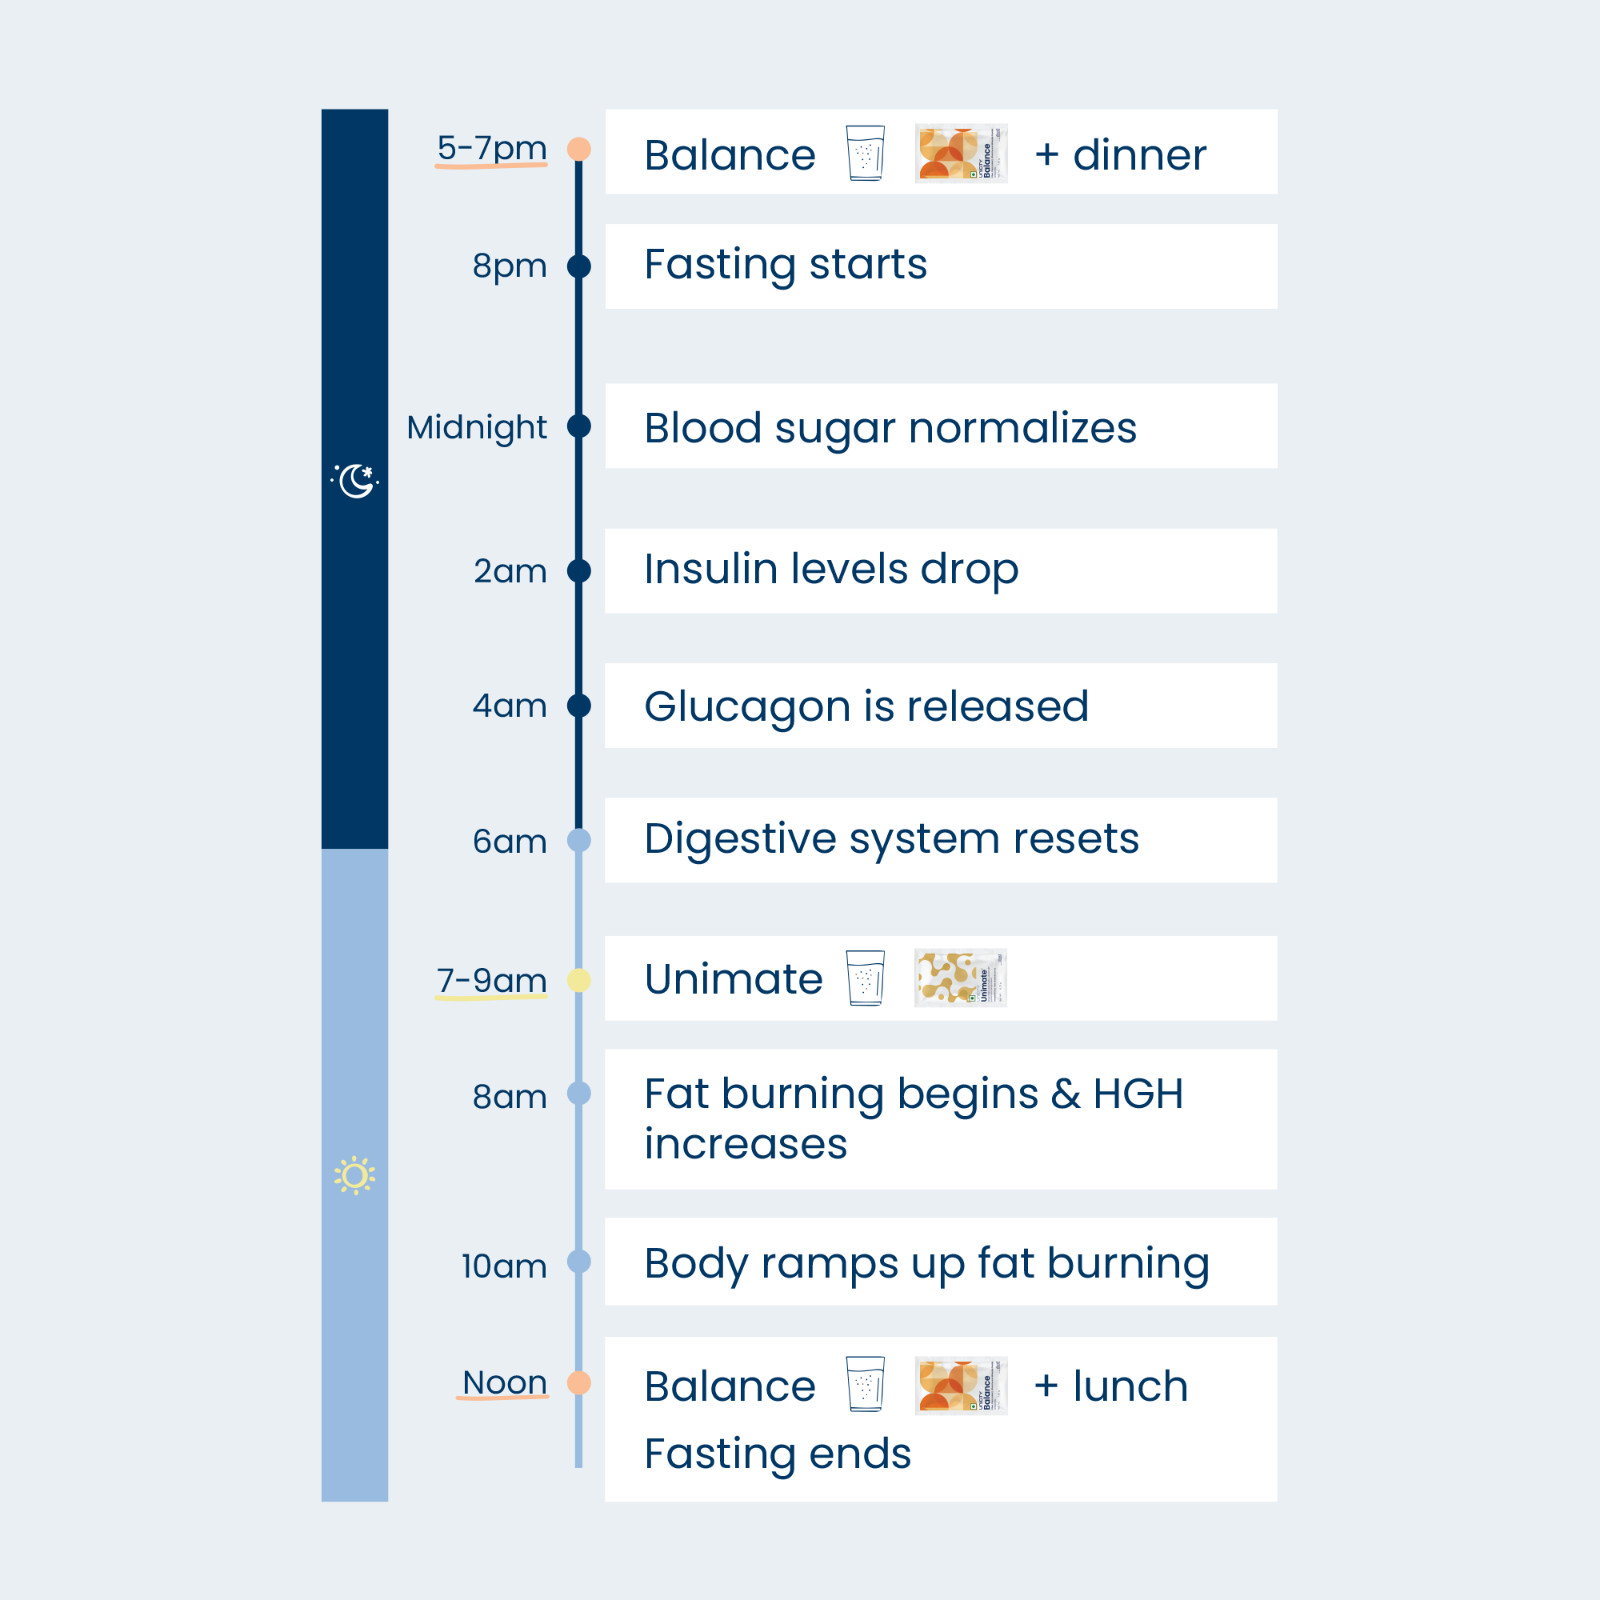Screen dimensions: 1600x1600
Task: Click the water glass beside Balance dinner
Action: pyautogui.click(x=865, y=153)
